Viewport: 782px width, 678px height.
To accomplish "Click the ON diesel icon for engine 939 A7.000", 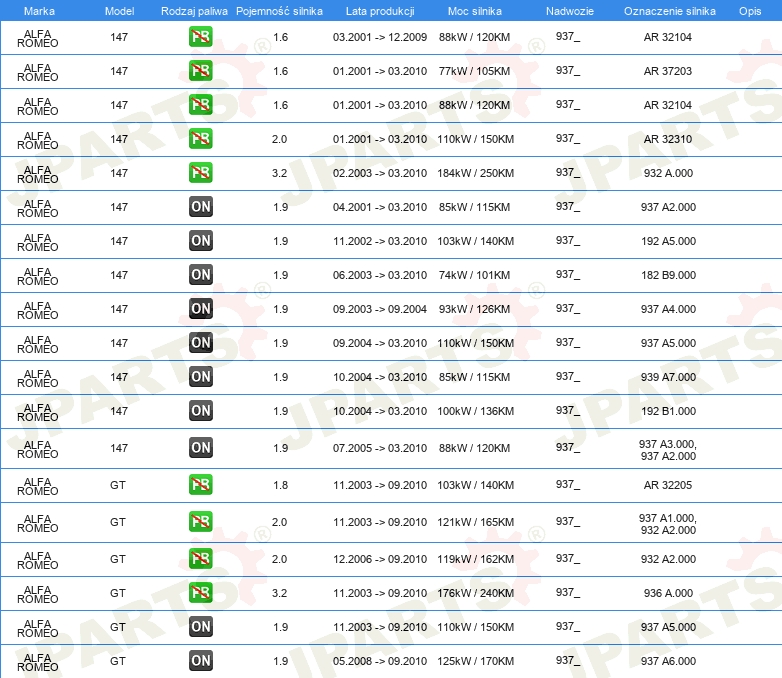I will tap(200, 377).
